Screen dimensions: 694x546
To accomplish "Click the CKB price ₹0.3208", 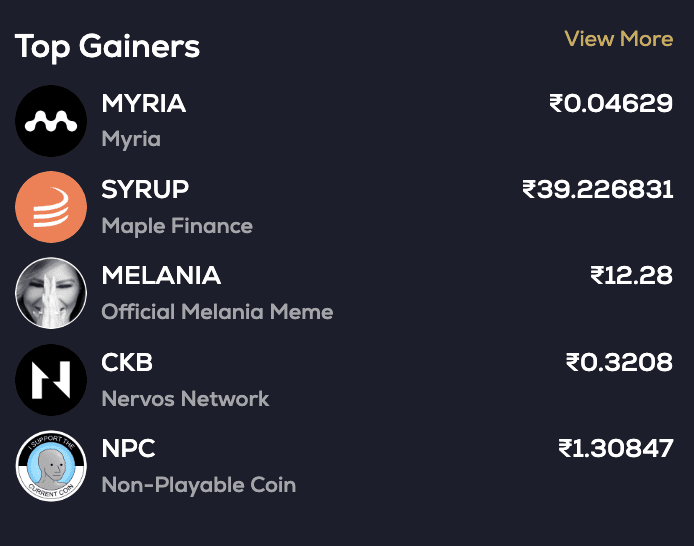I will tap(619, 362).
